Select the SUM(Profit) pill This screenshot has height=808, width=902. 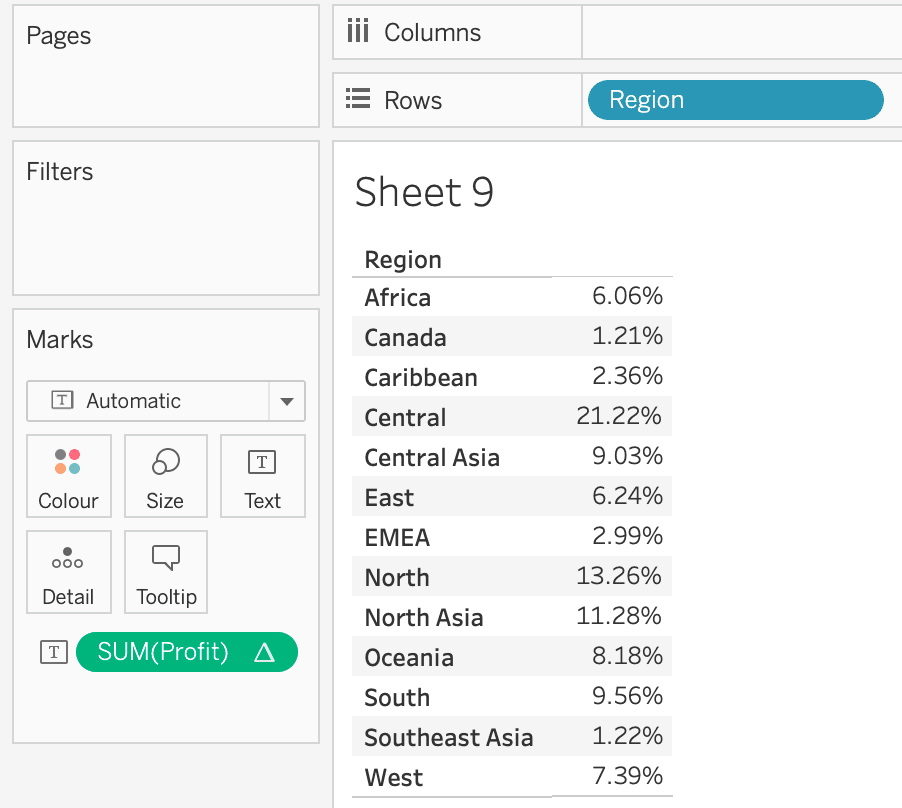[x=186, y=652]
